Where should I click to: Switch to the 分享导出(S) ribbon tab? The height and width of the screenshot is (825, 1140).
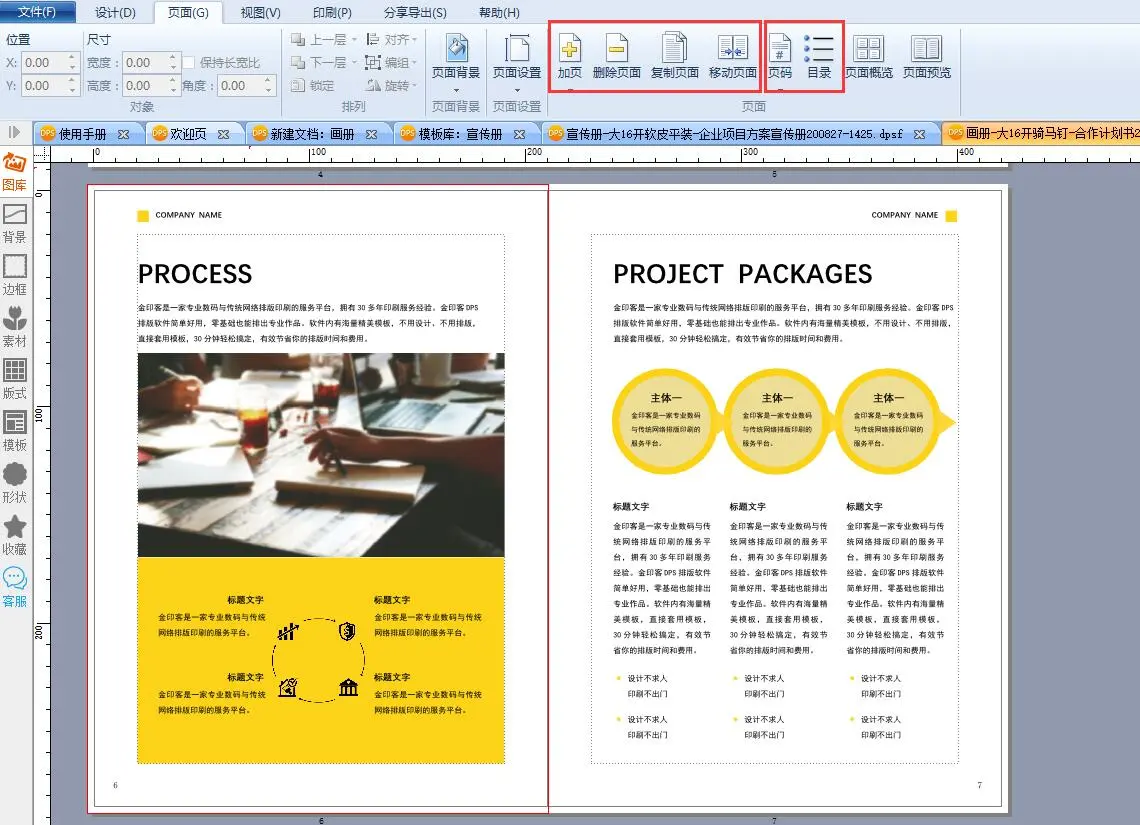(415, 12)
